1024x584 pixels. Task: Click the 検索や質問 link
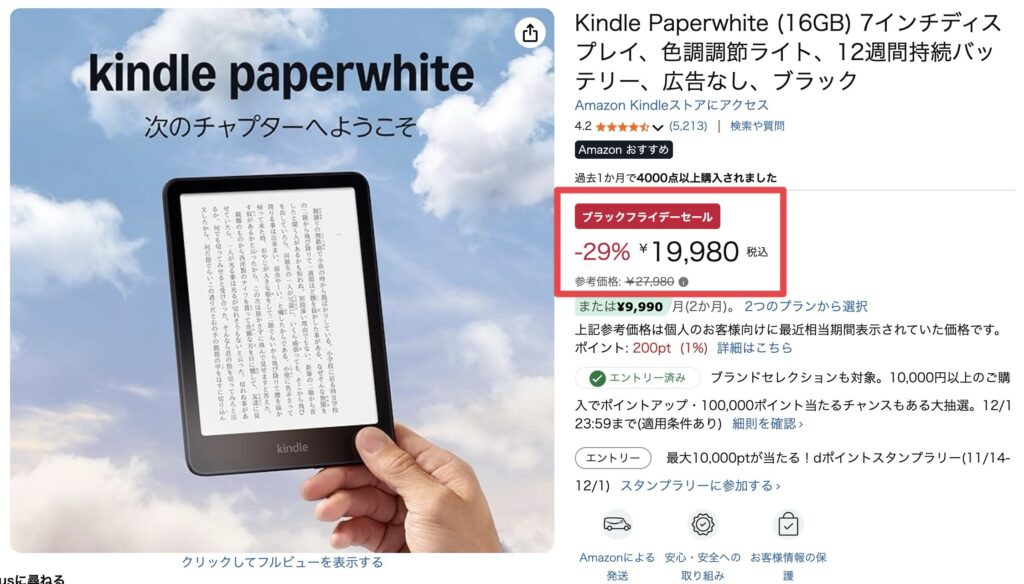[757, 126]
